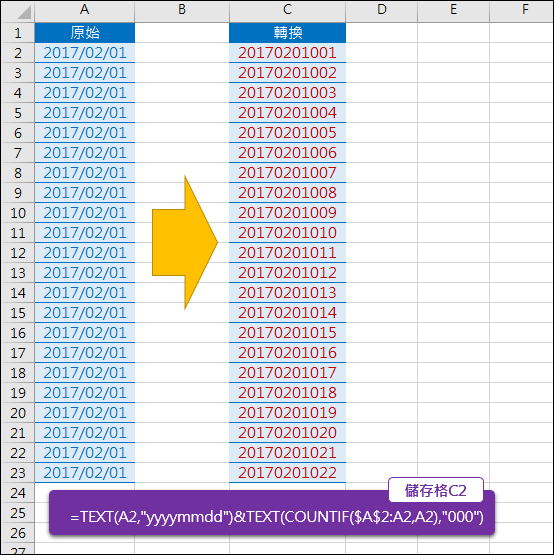Select cell with 20170201003

tap(287, 93)
